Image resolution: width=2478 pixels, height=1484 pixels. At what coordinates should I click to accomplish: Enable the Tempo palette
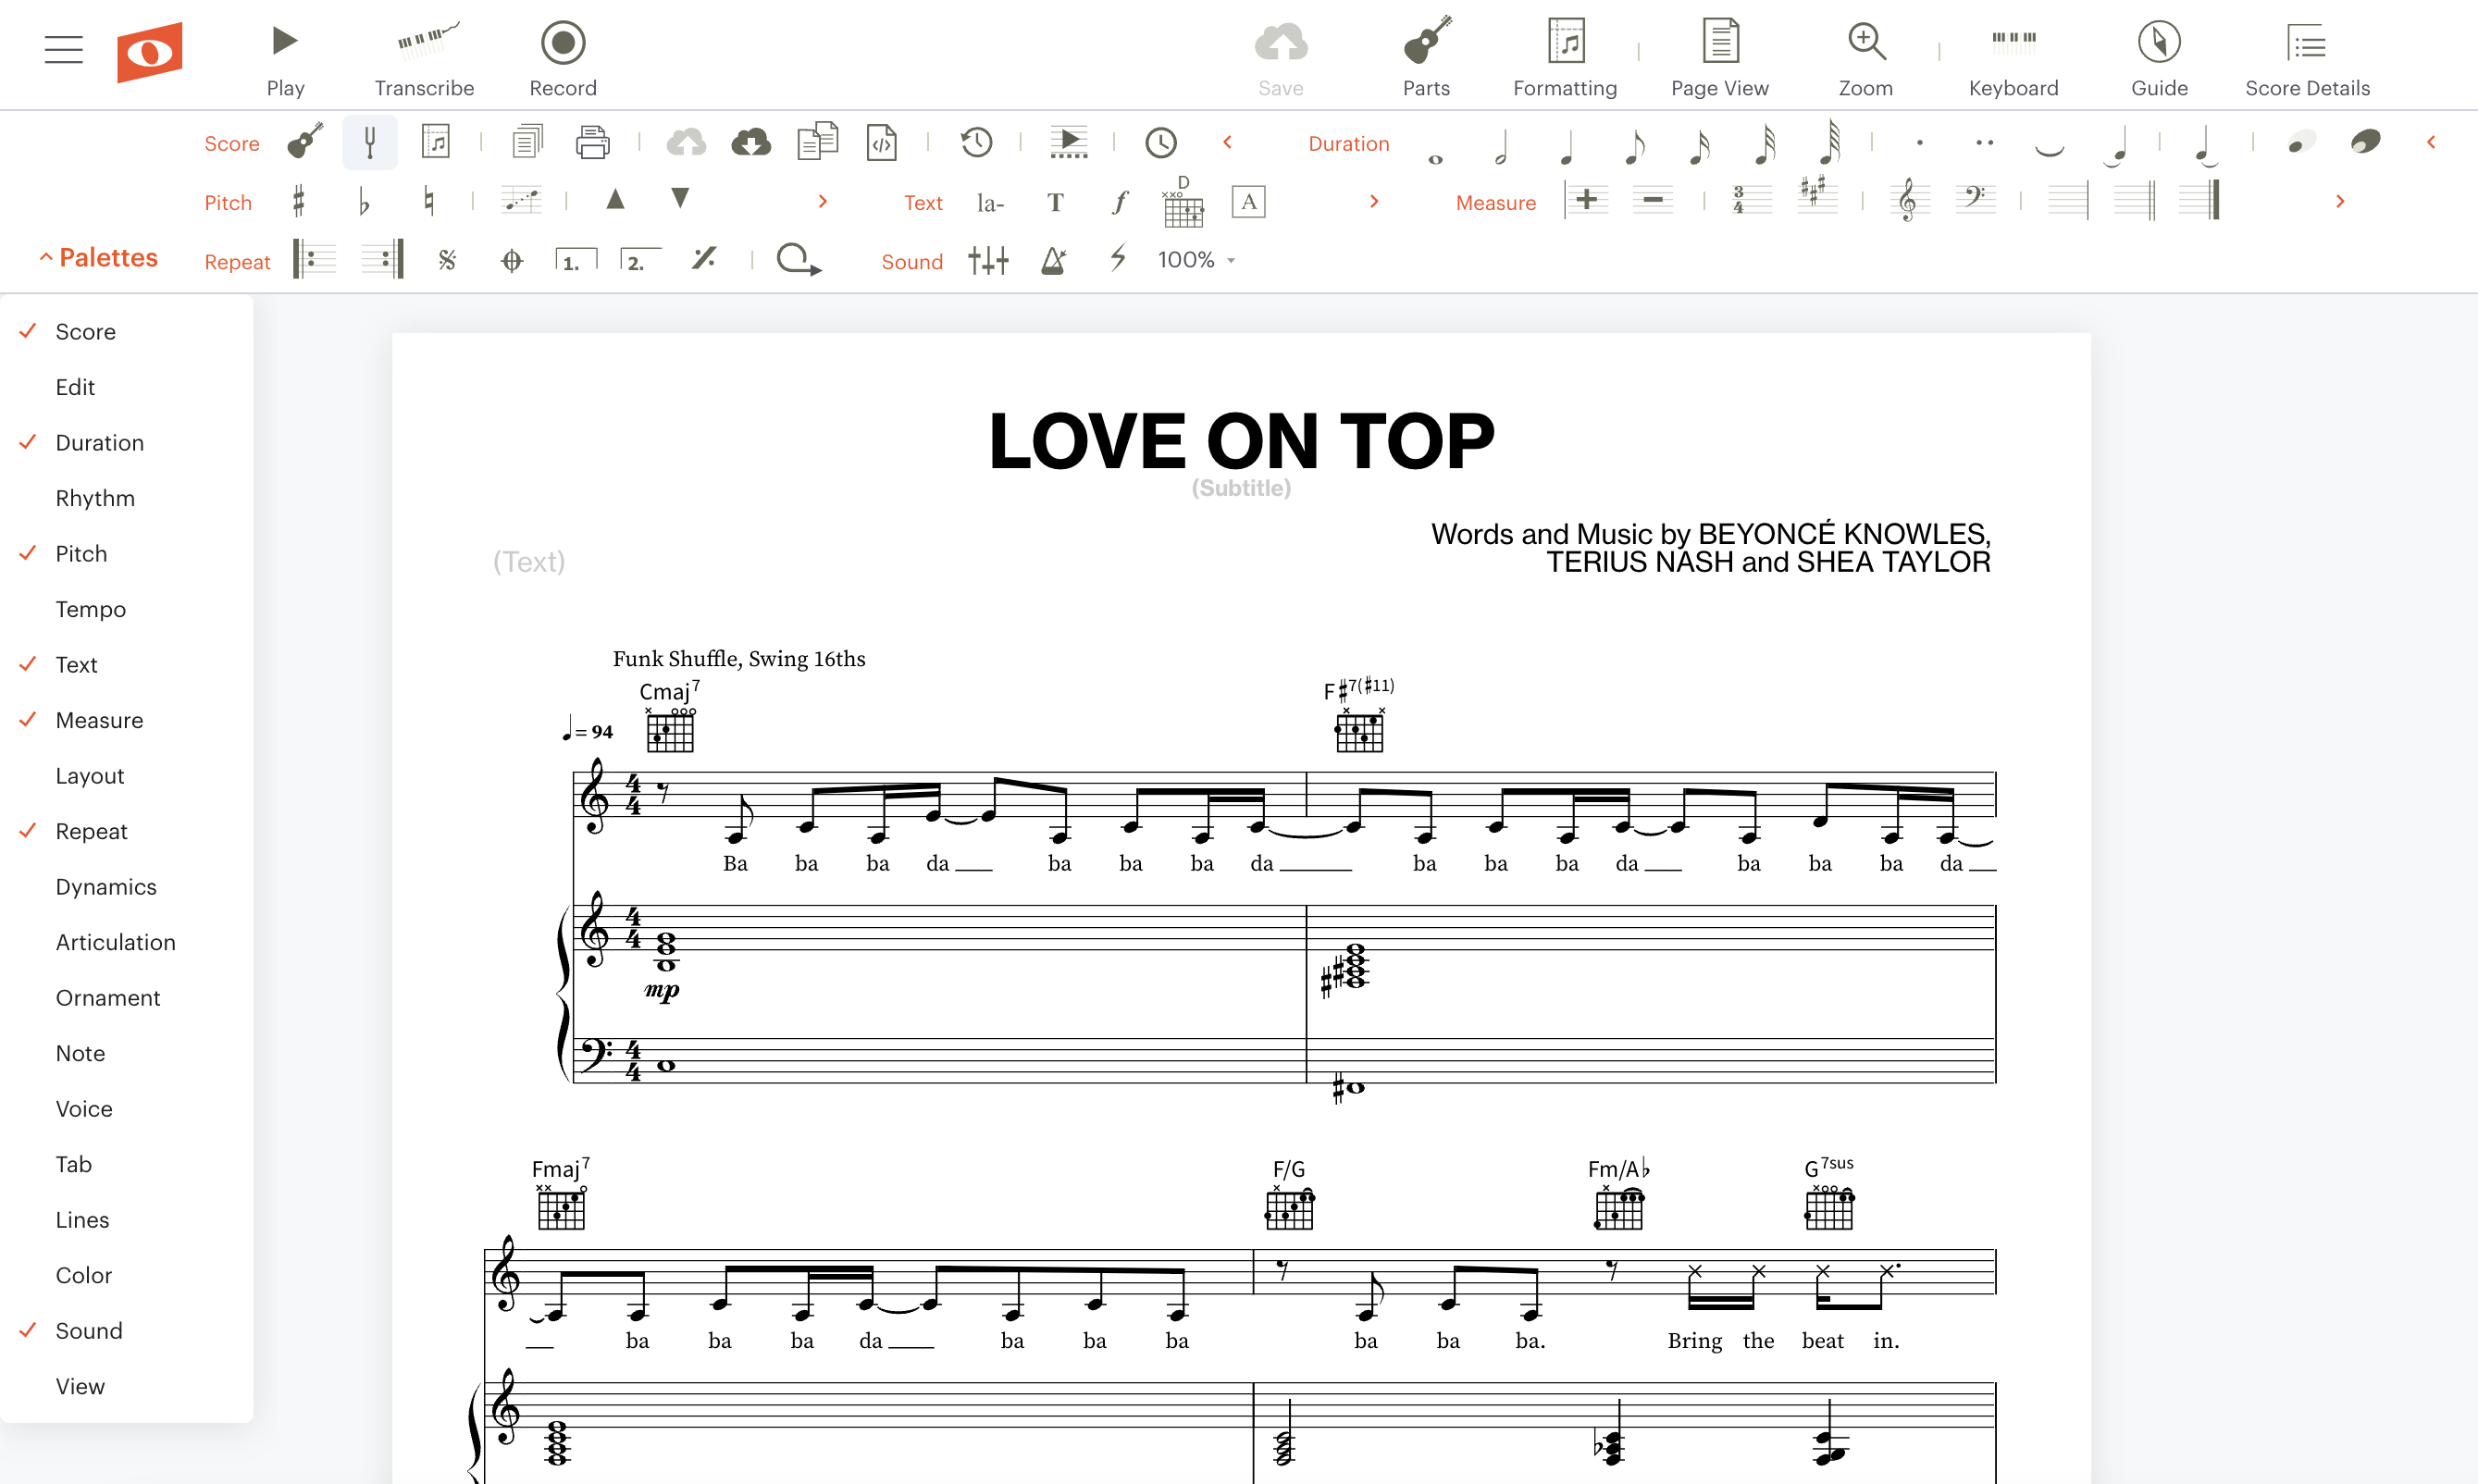(90, 609)
